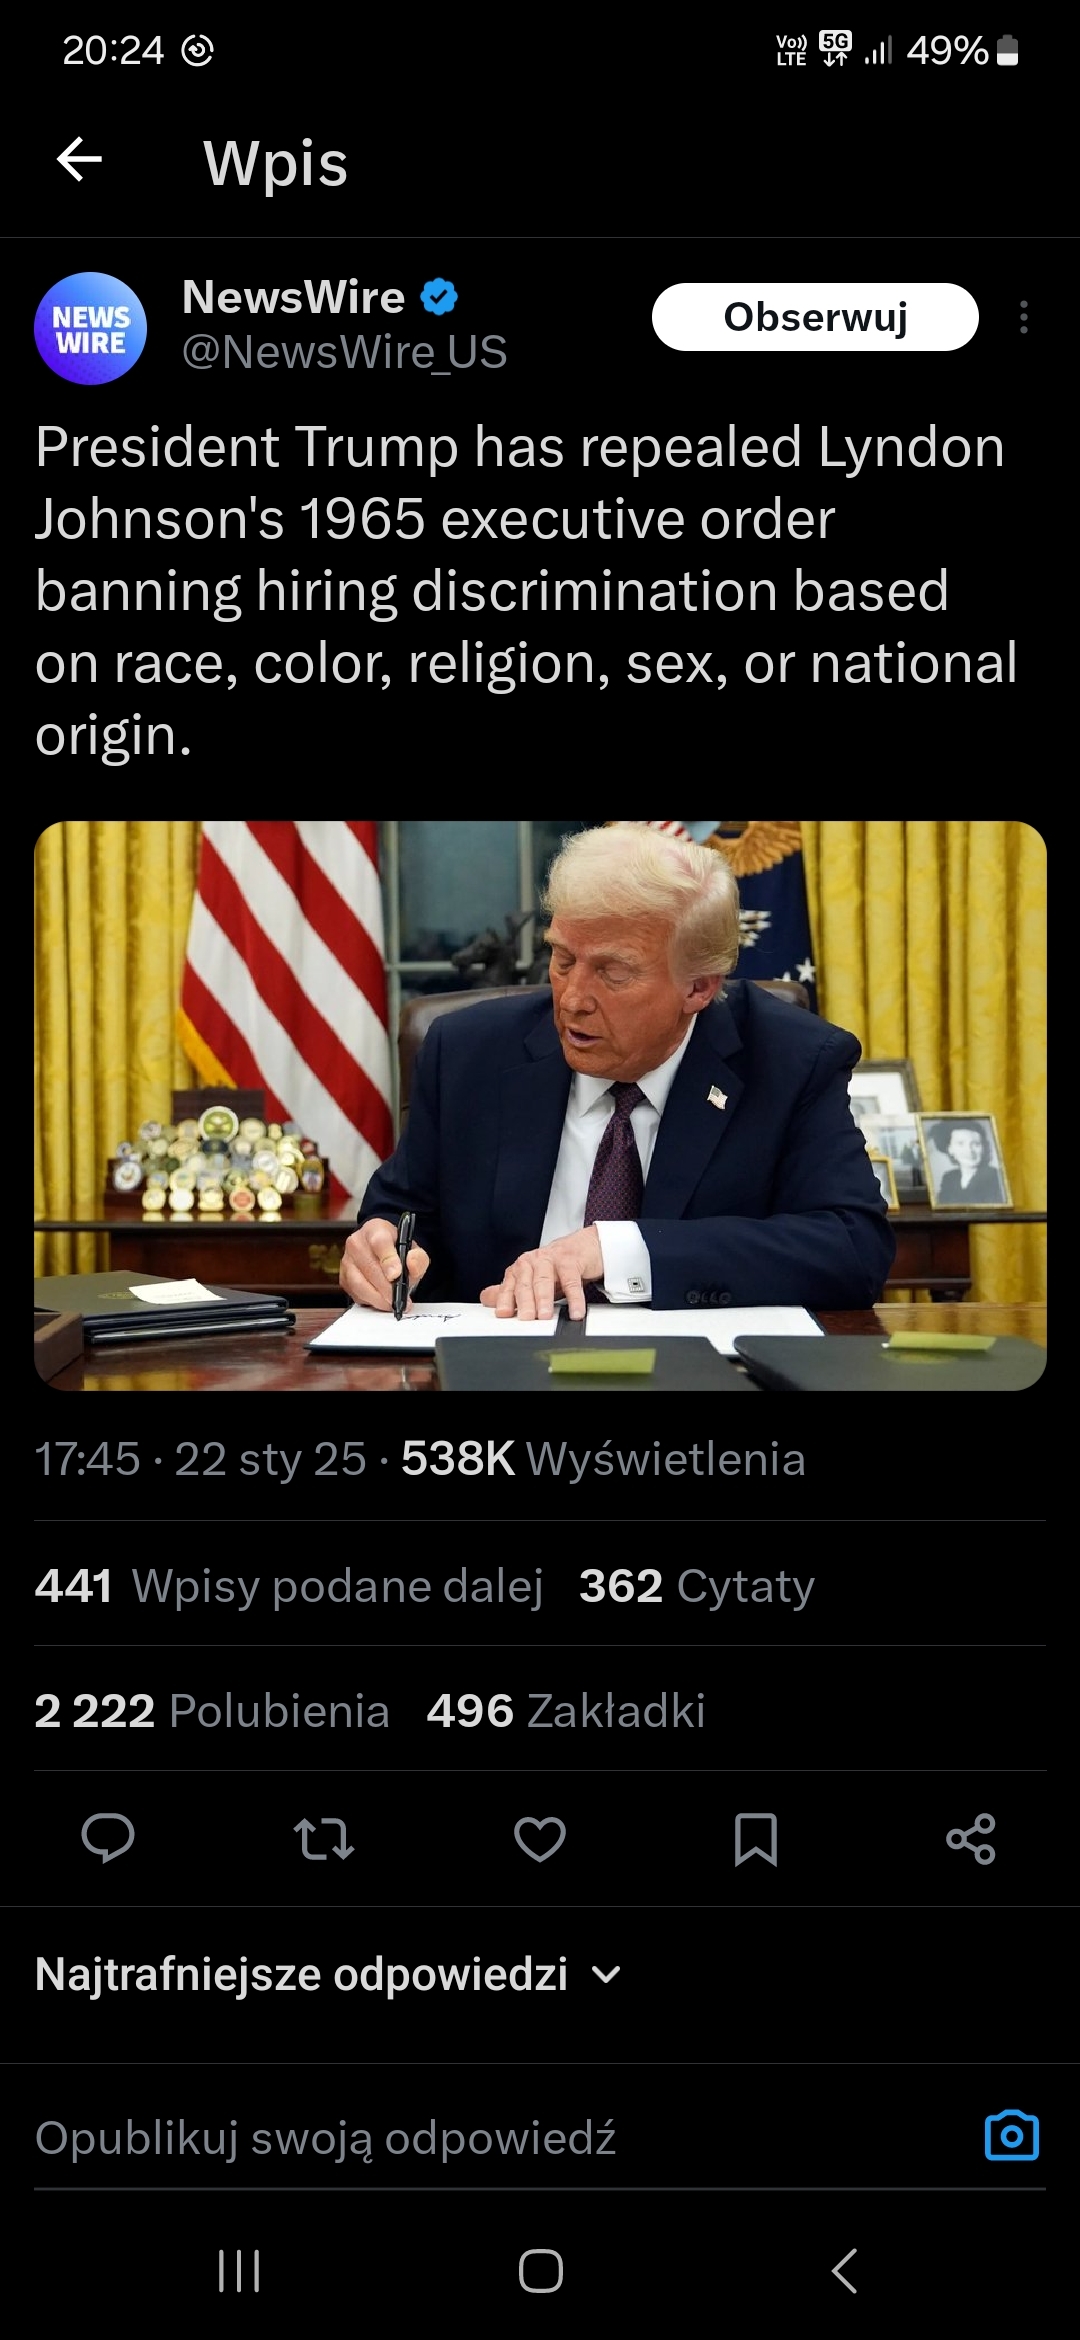The width and height of the screenshot is (1080, 2340).
Task: Open the Oval Office photo attached to post
Action: (x=540, y=1106)
